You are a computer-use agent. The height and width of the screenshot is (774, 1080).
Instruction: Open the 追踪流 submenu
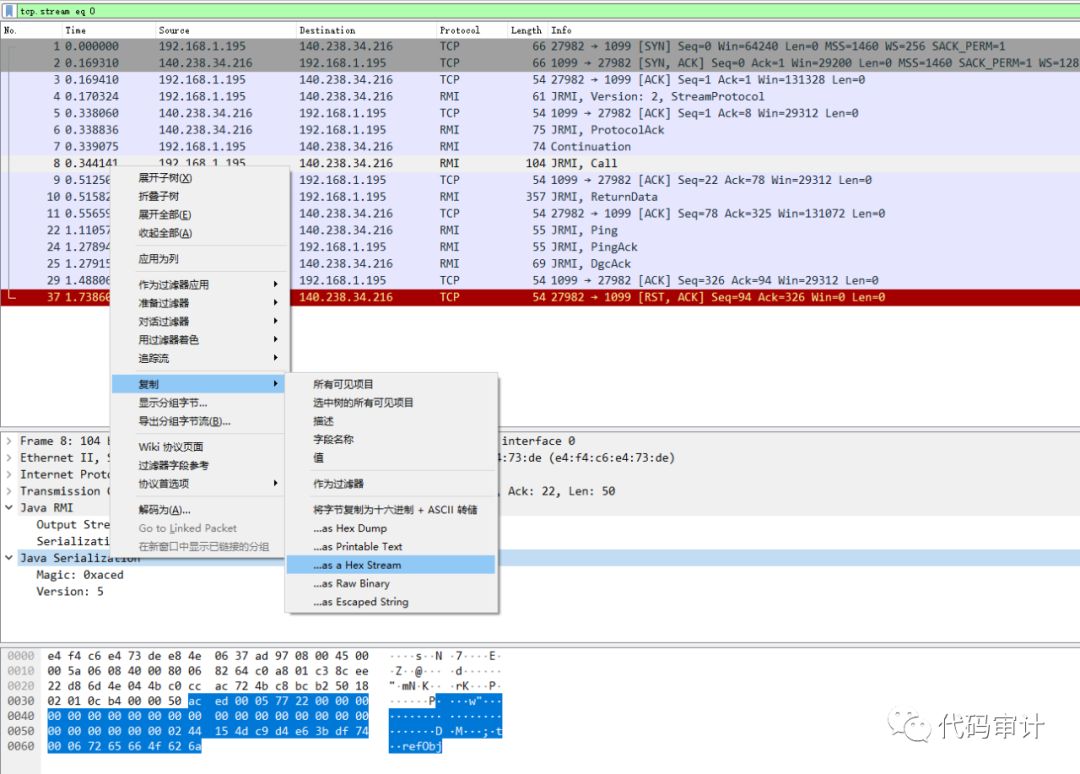point(200,358)
